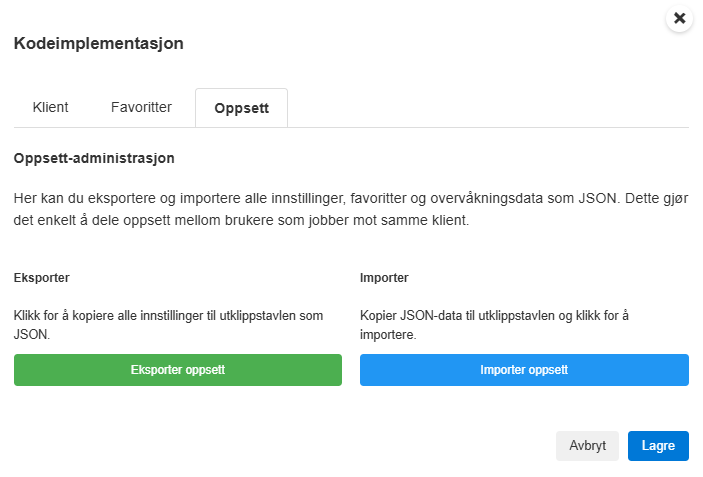Click the blue Importer oppsett button
This screenshot has width=703, height=477.
tap(524, 370)
